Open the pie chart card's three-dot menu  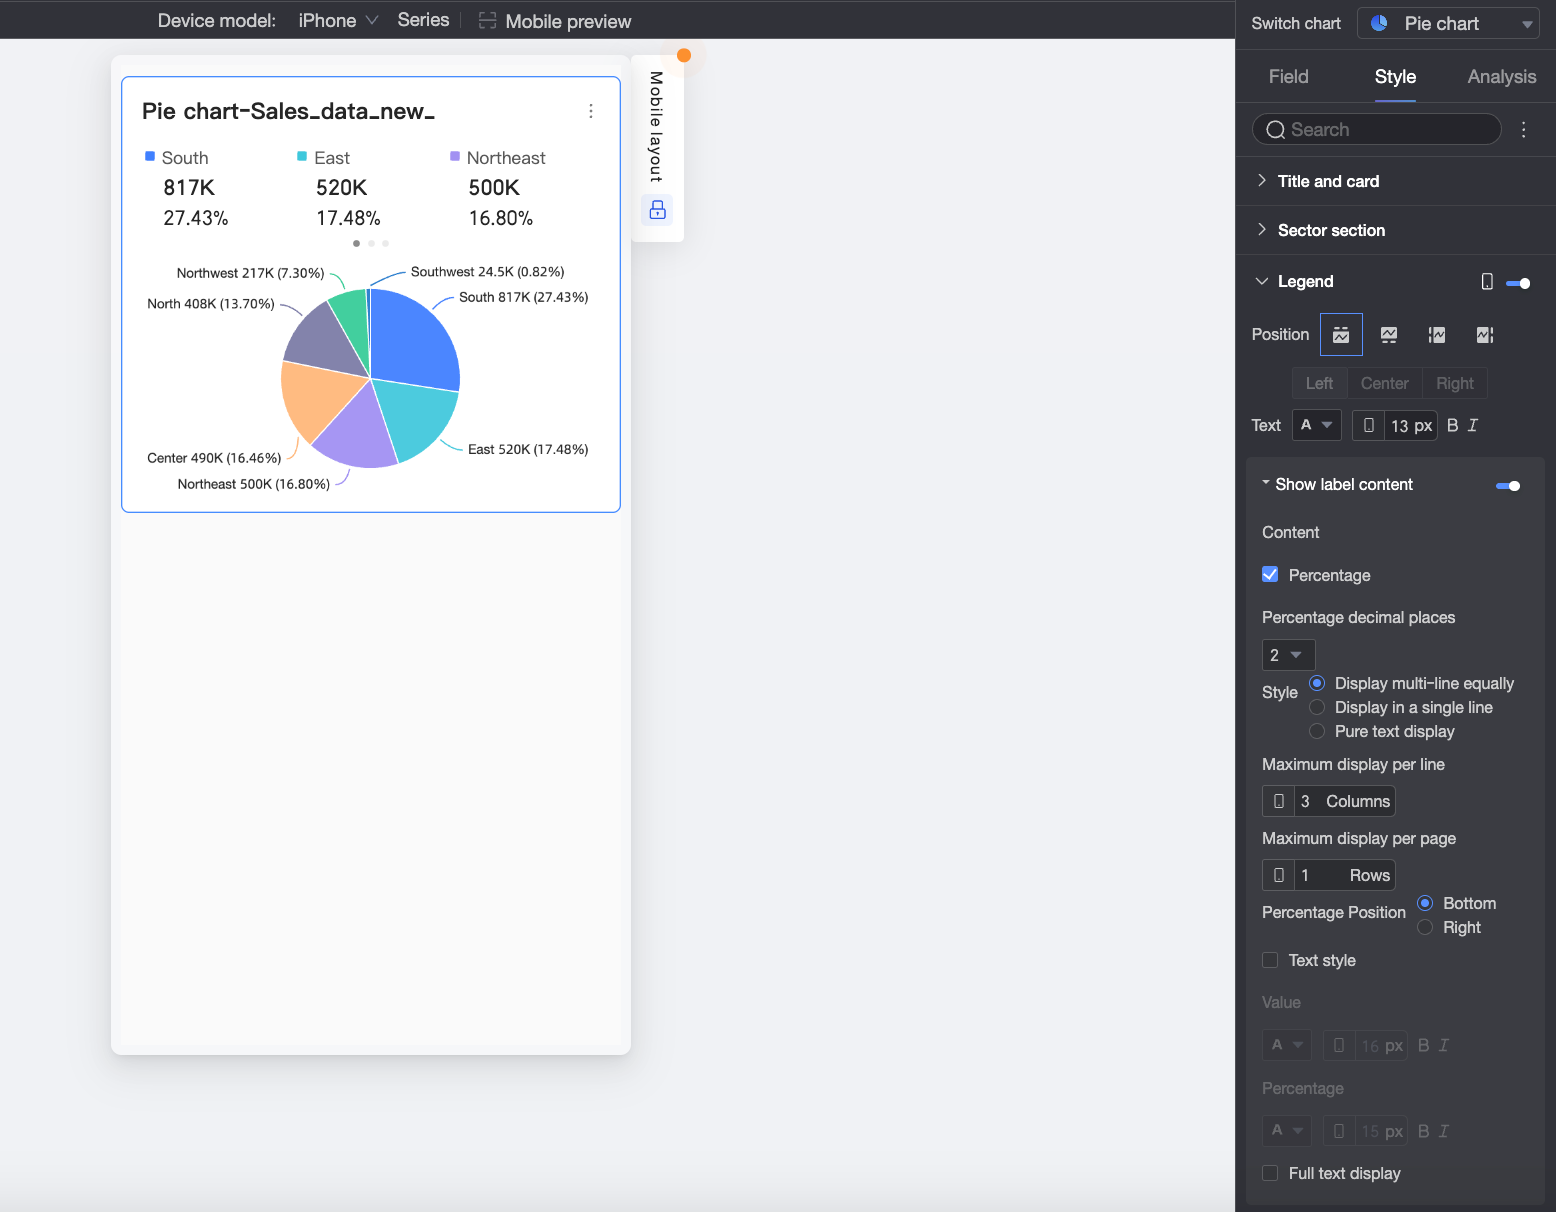[591, 111]
